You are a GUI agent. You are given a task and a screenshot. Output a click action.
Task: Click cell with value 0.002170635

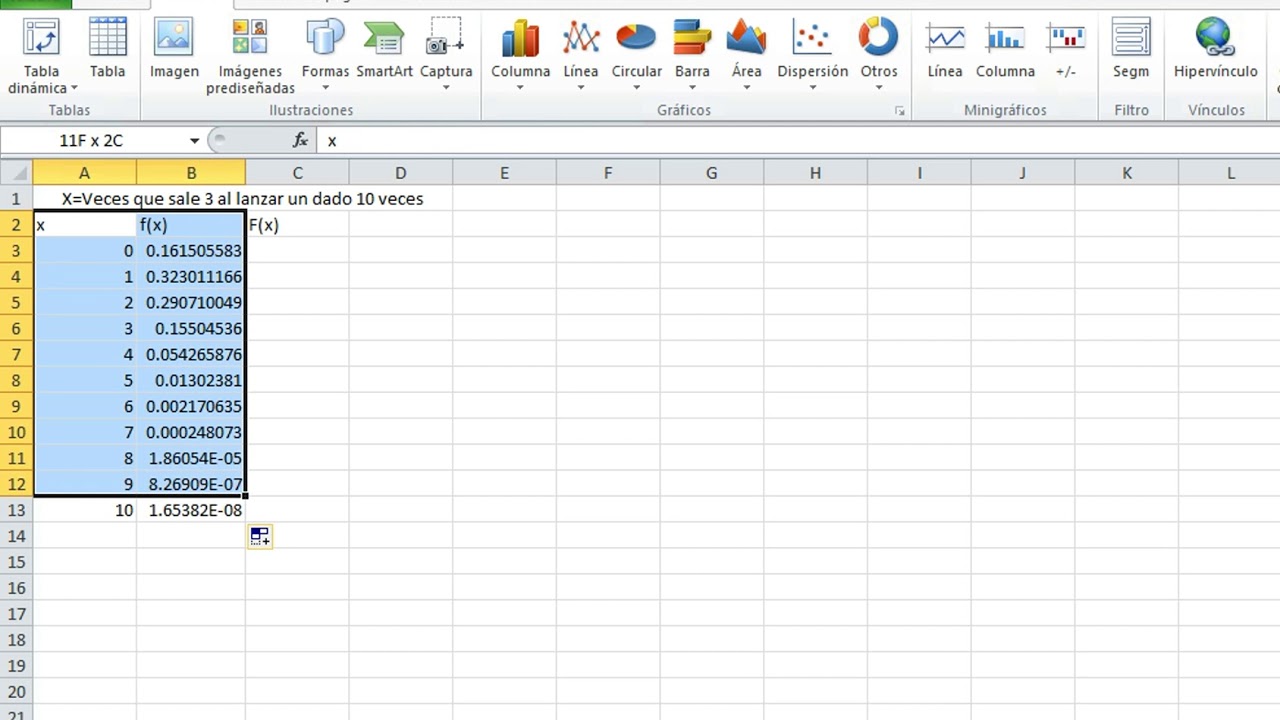[x=191, y=407]
